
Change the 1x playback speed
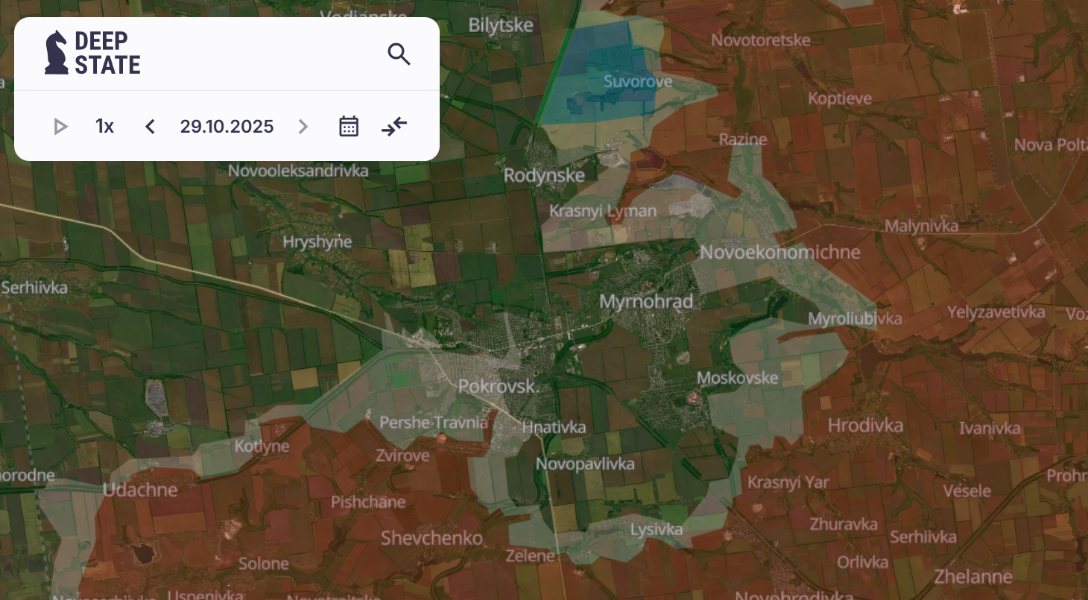pos(105,126)
